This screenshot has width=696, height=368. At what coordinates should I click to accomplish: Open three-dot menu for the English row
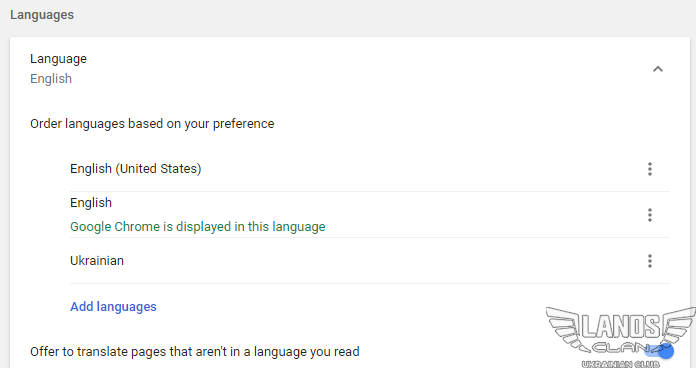pos(650,215)
